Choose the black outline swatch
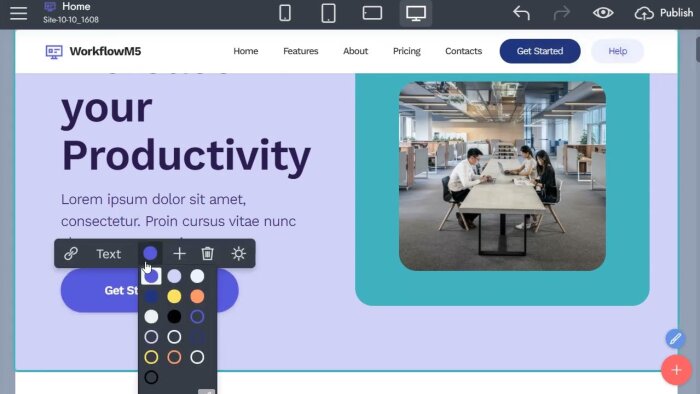This screenshot has width=700, height=394. (x=151, y=377)
